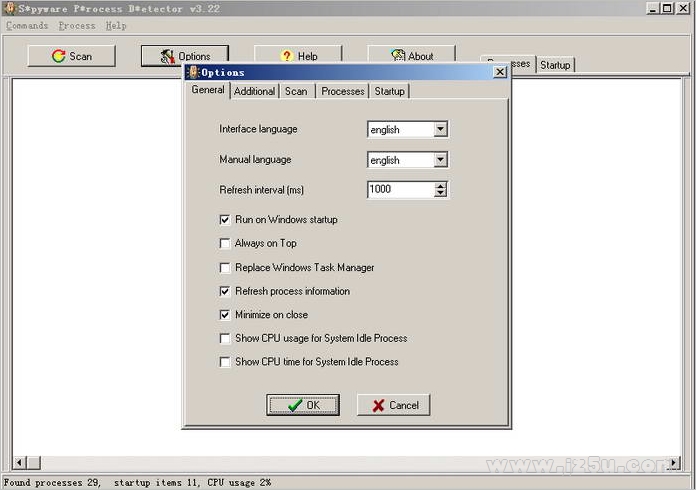Click the Refresh interval value field

coord(401,190)
